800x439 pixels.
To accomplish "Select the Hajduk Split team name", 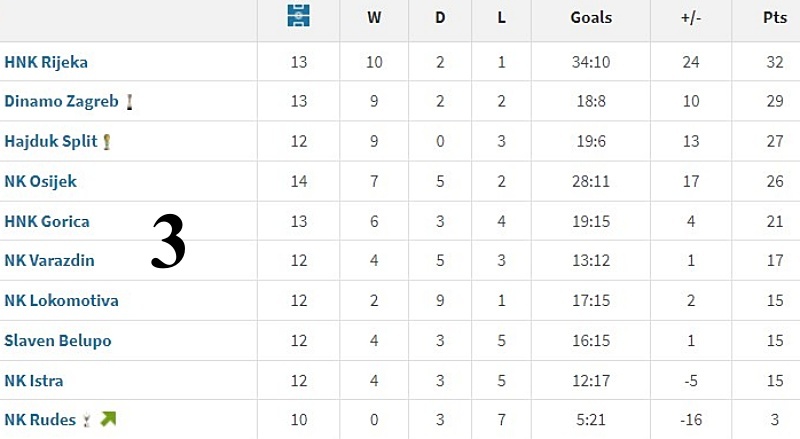I will click(x=51, y=141).
